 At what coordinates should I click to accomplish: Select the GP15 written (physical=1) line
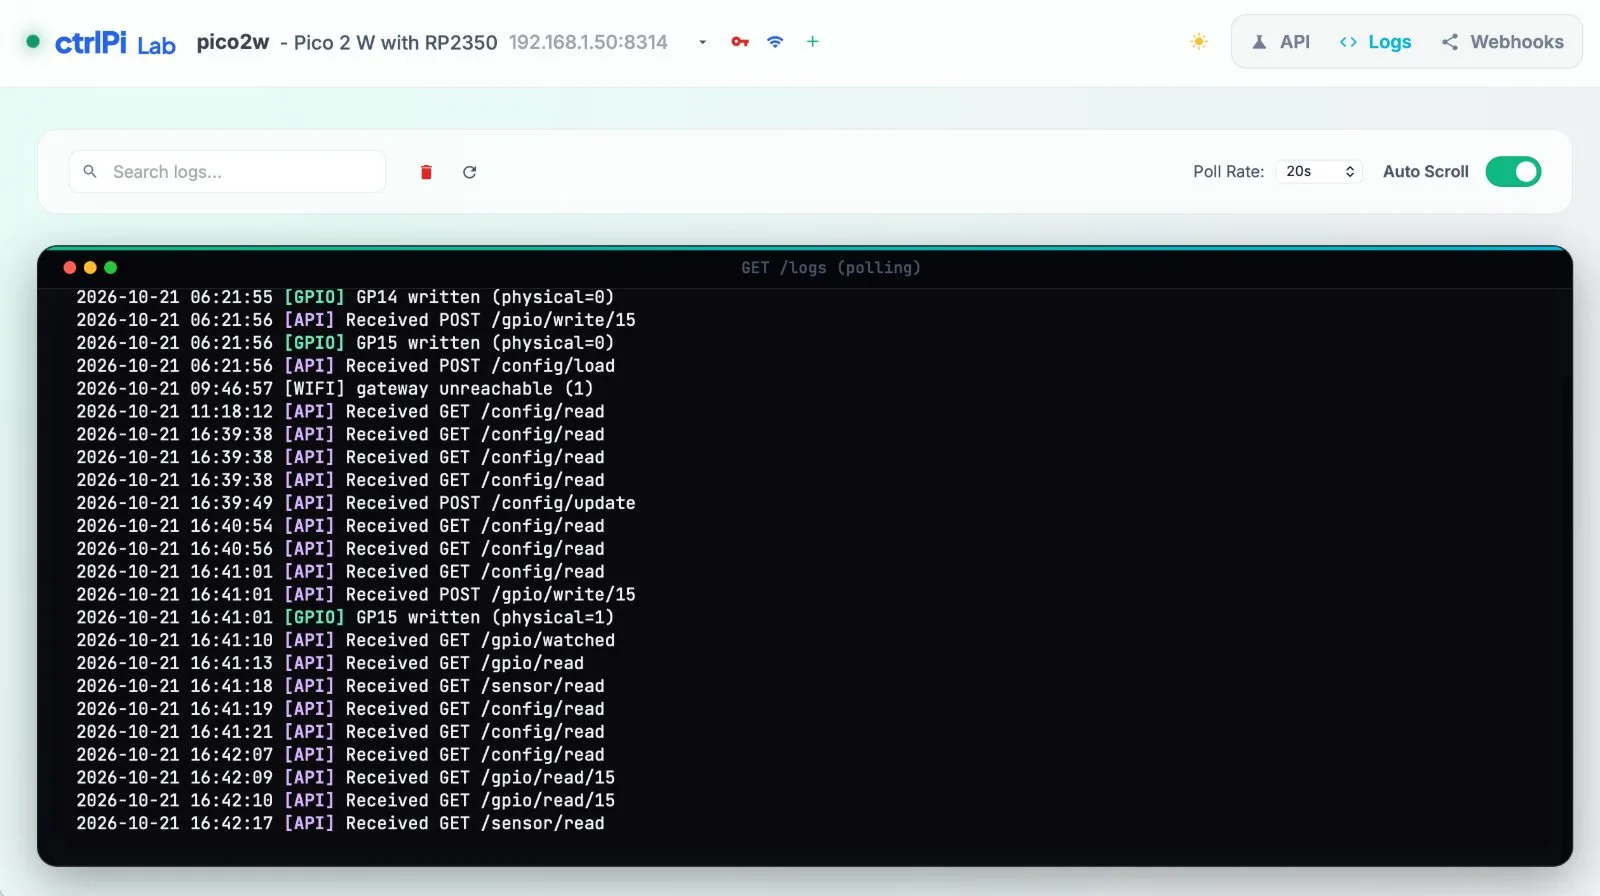coord(345,617)
